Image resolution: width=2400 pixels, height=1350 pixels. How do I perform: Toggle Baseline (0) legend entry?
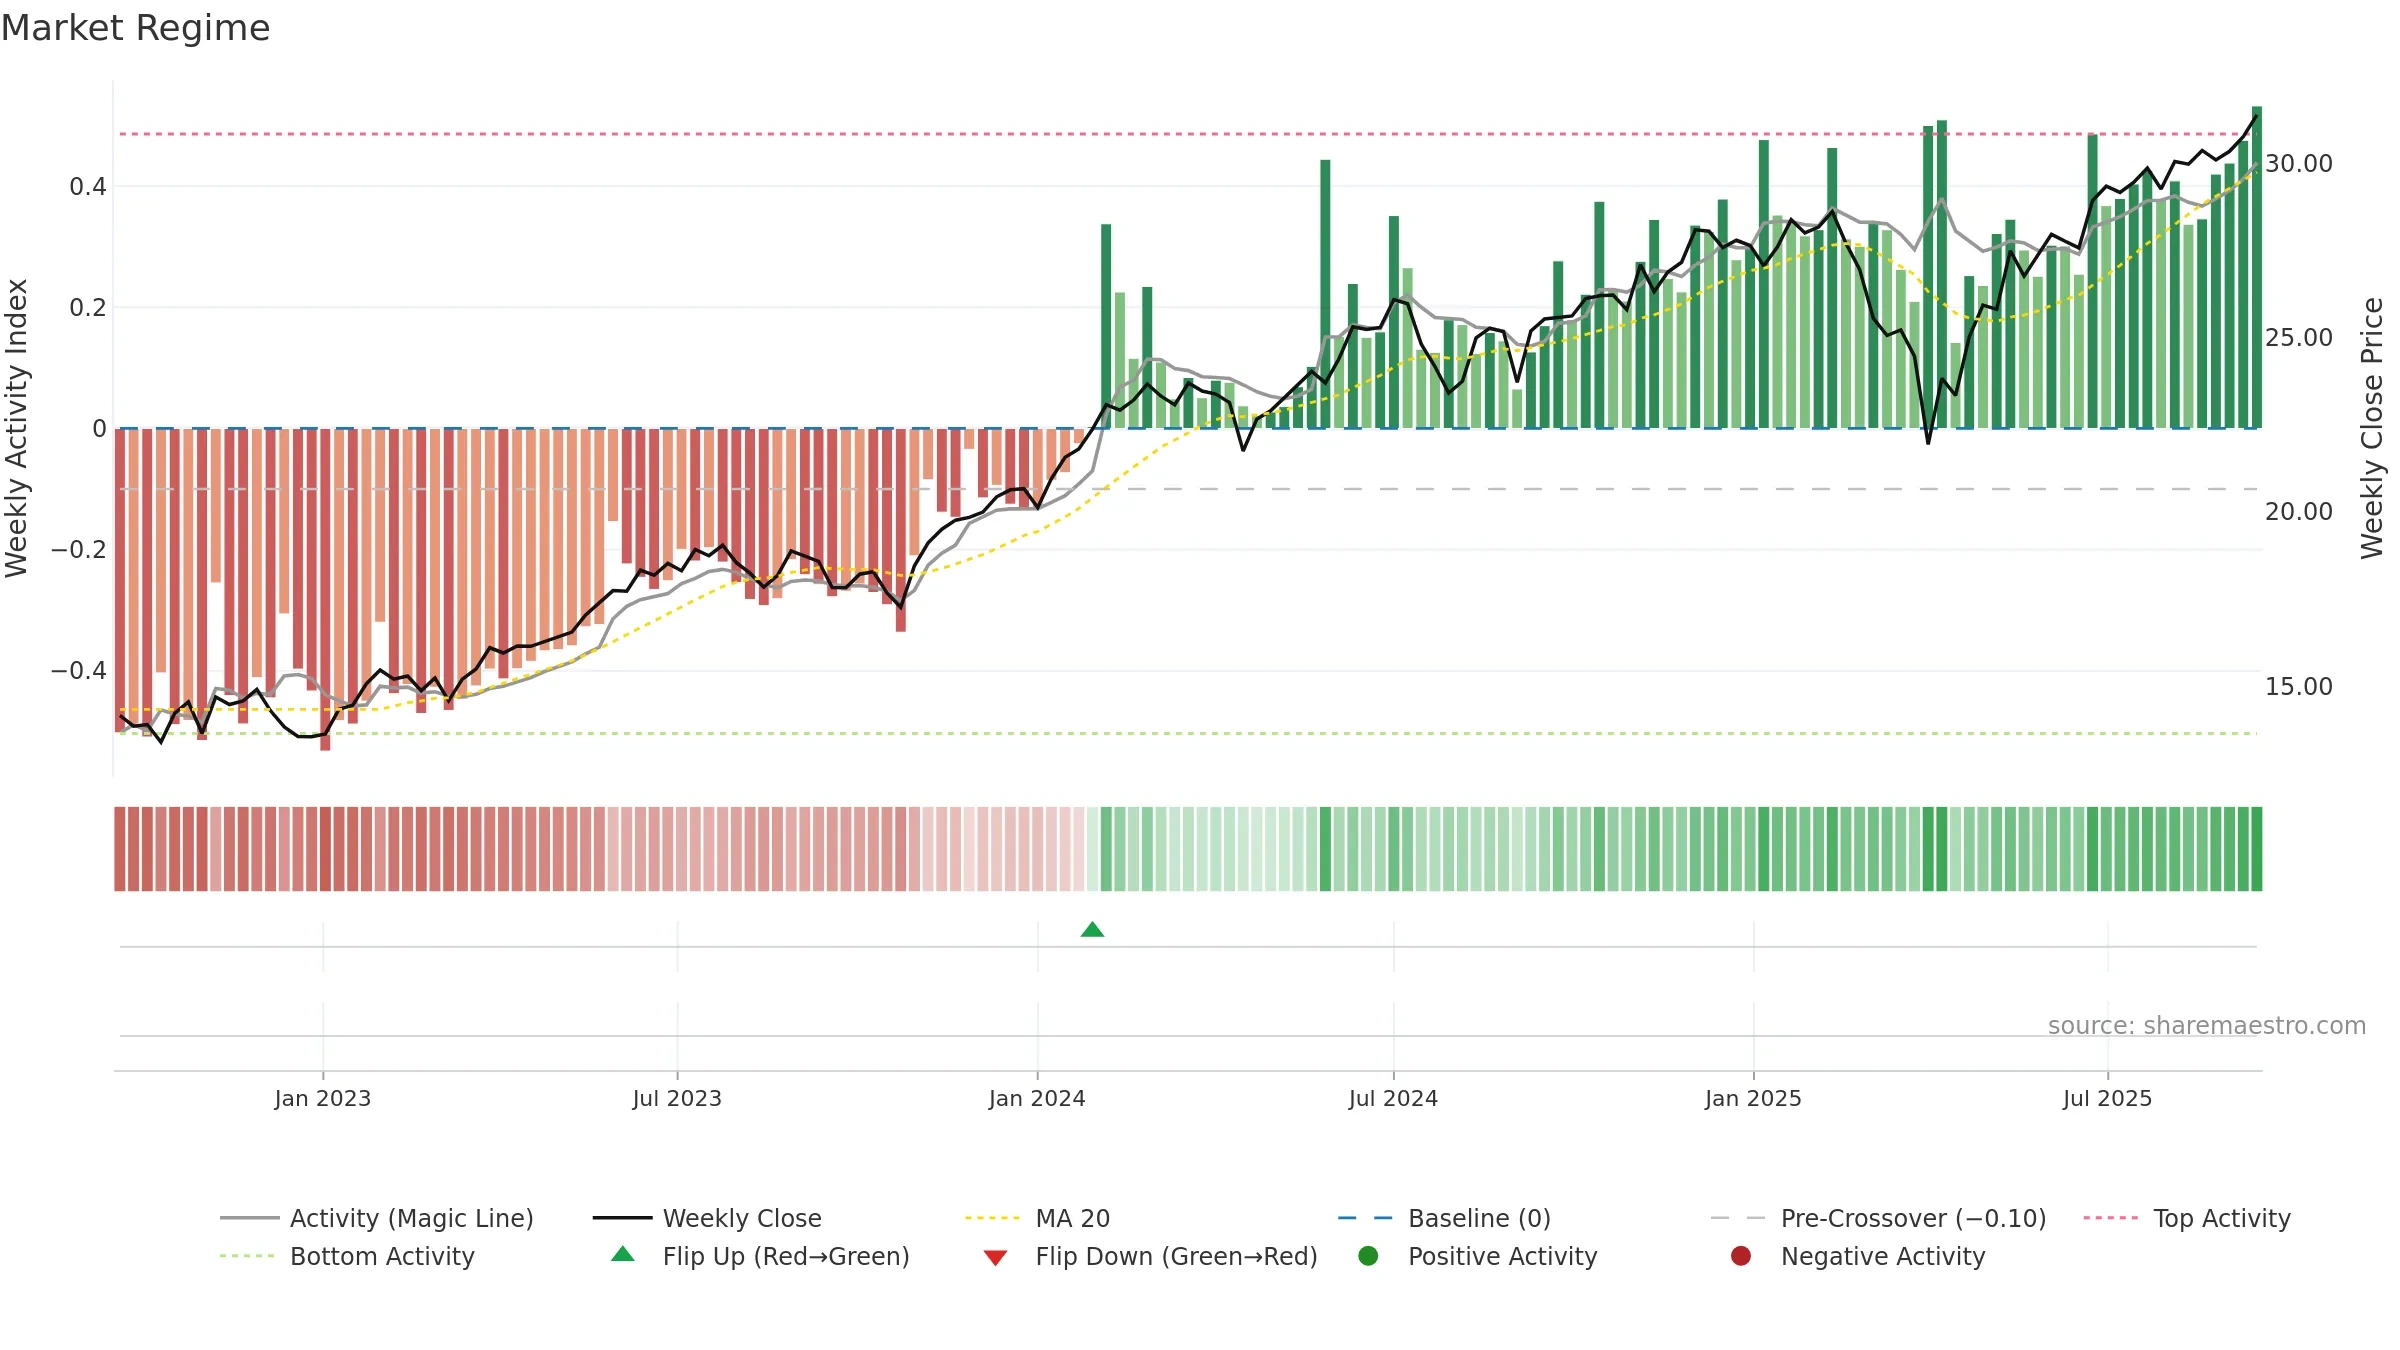pos(1444,1218)
